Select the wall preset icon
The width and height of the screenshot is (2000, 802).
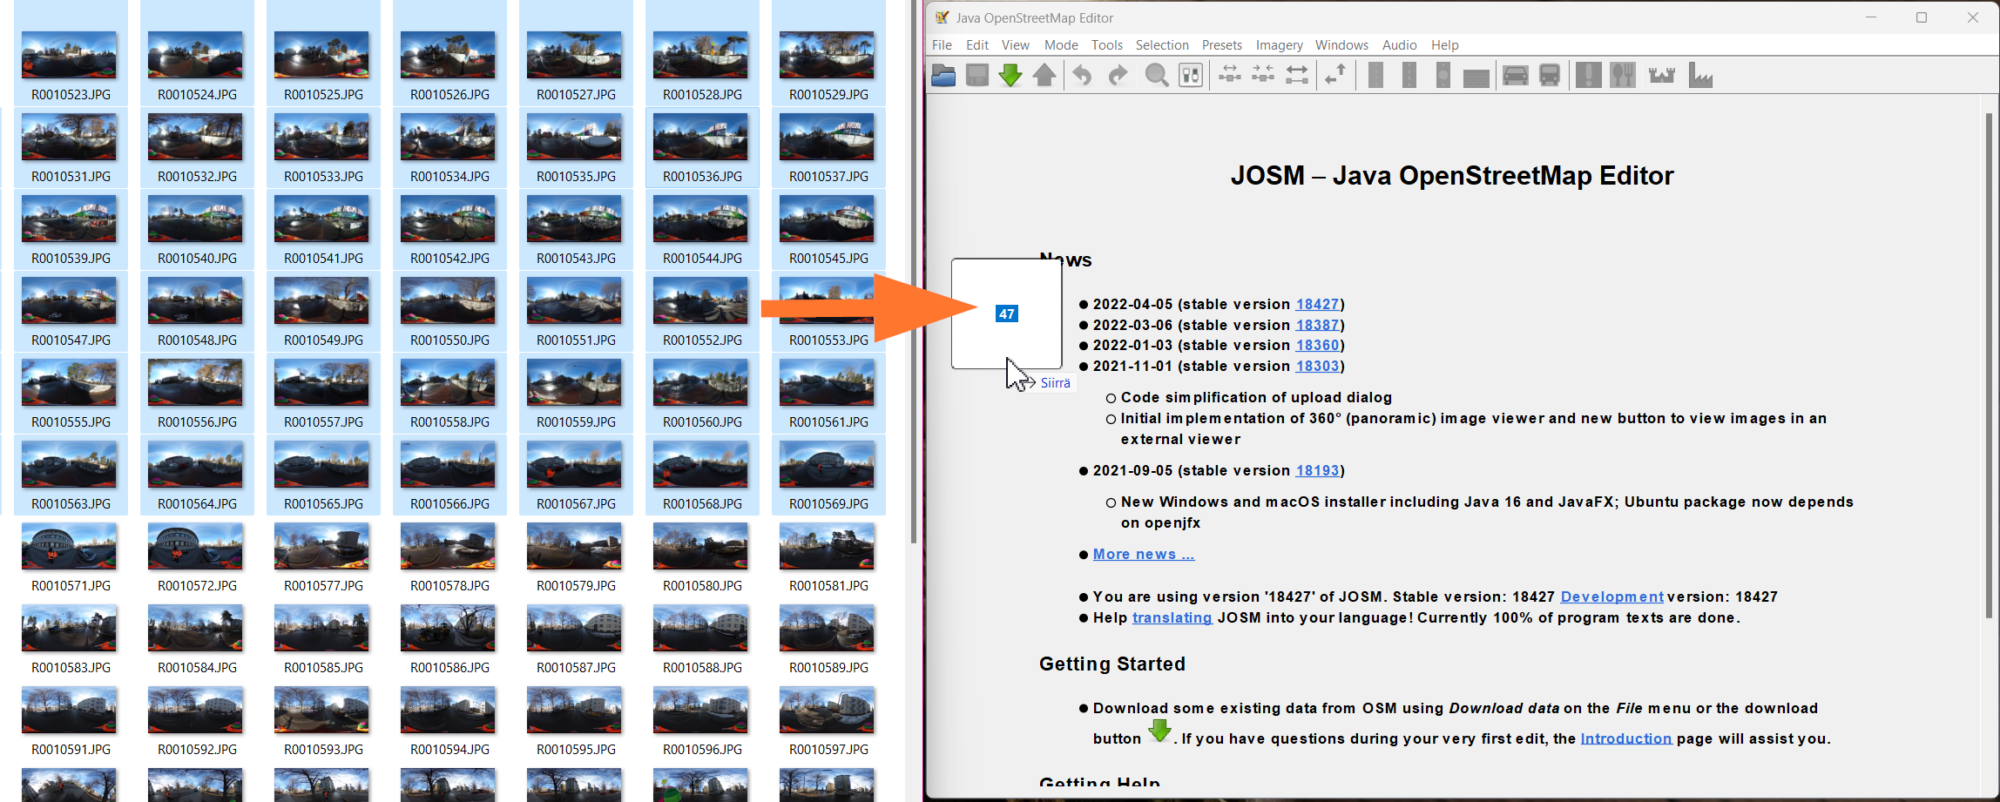[x=1476, y=77]
